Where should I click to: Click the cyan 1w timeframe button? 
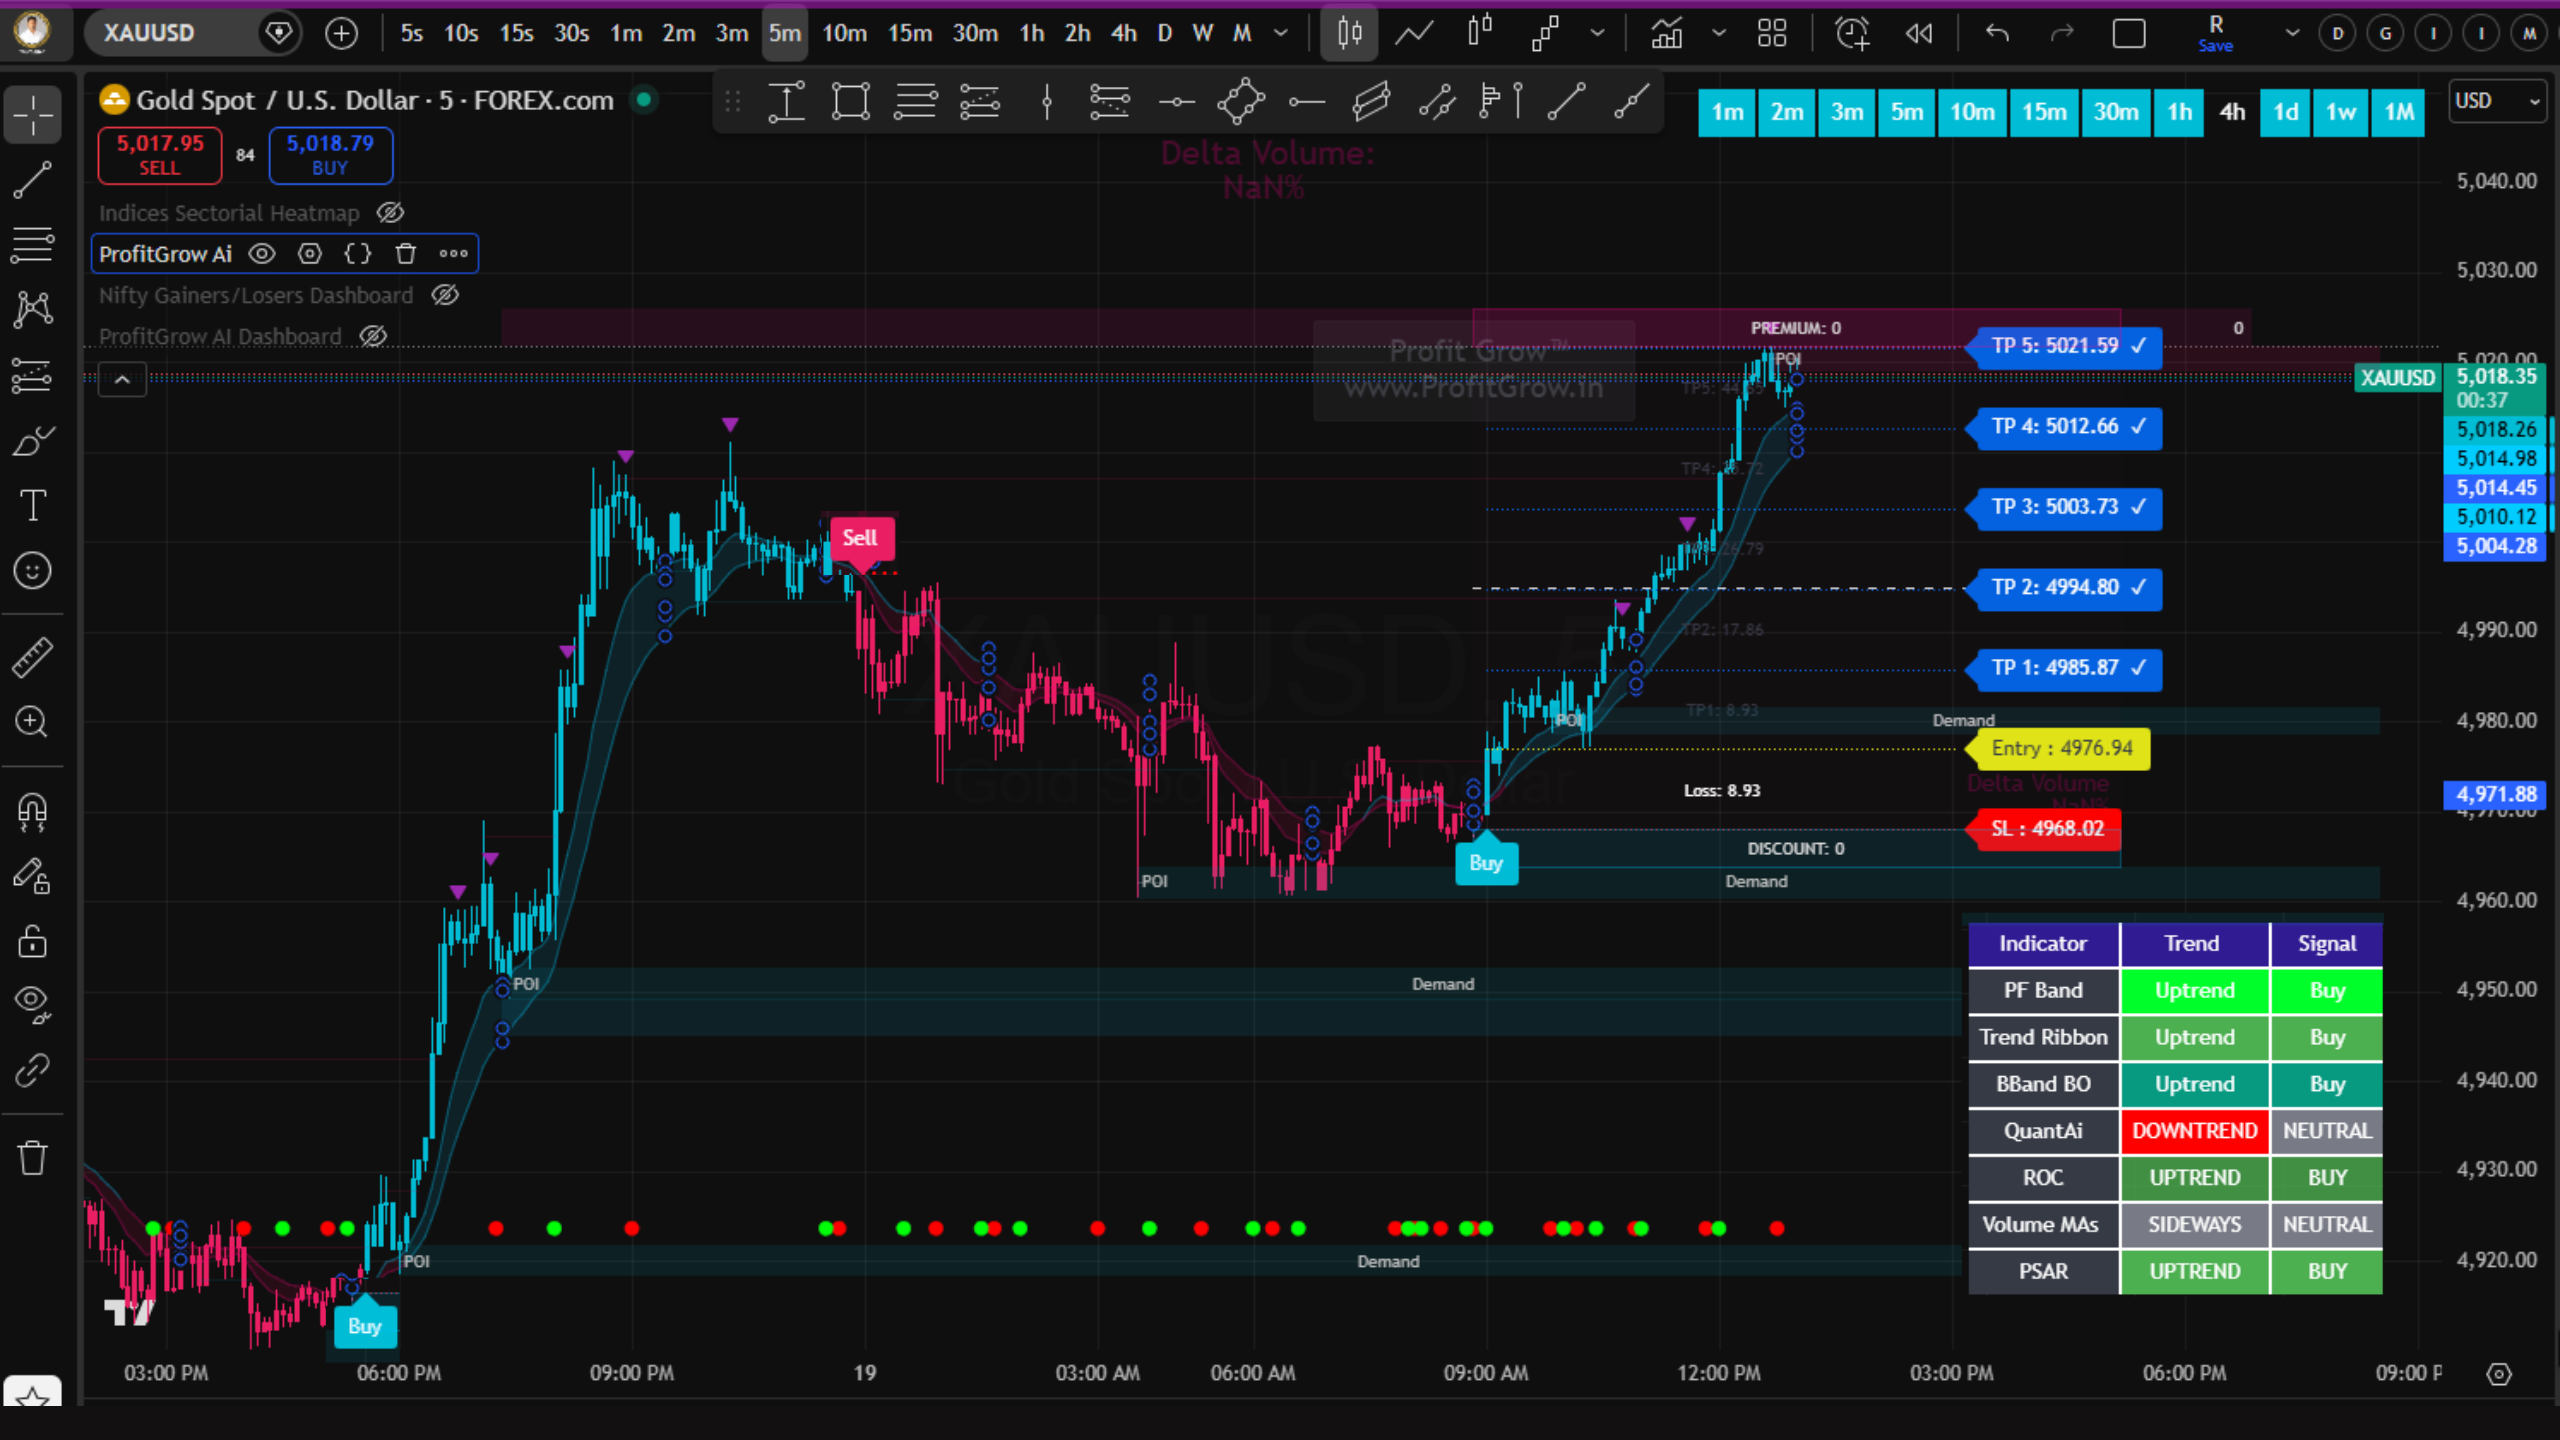[x=2341, y=112]
